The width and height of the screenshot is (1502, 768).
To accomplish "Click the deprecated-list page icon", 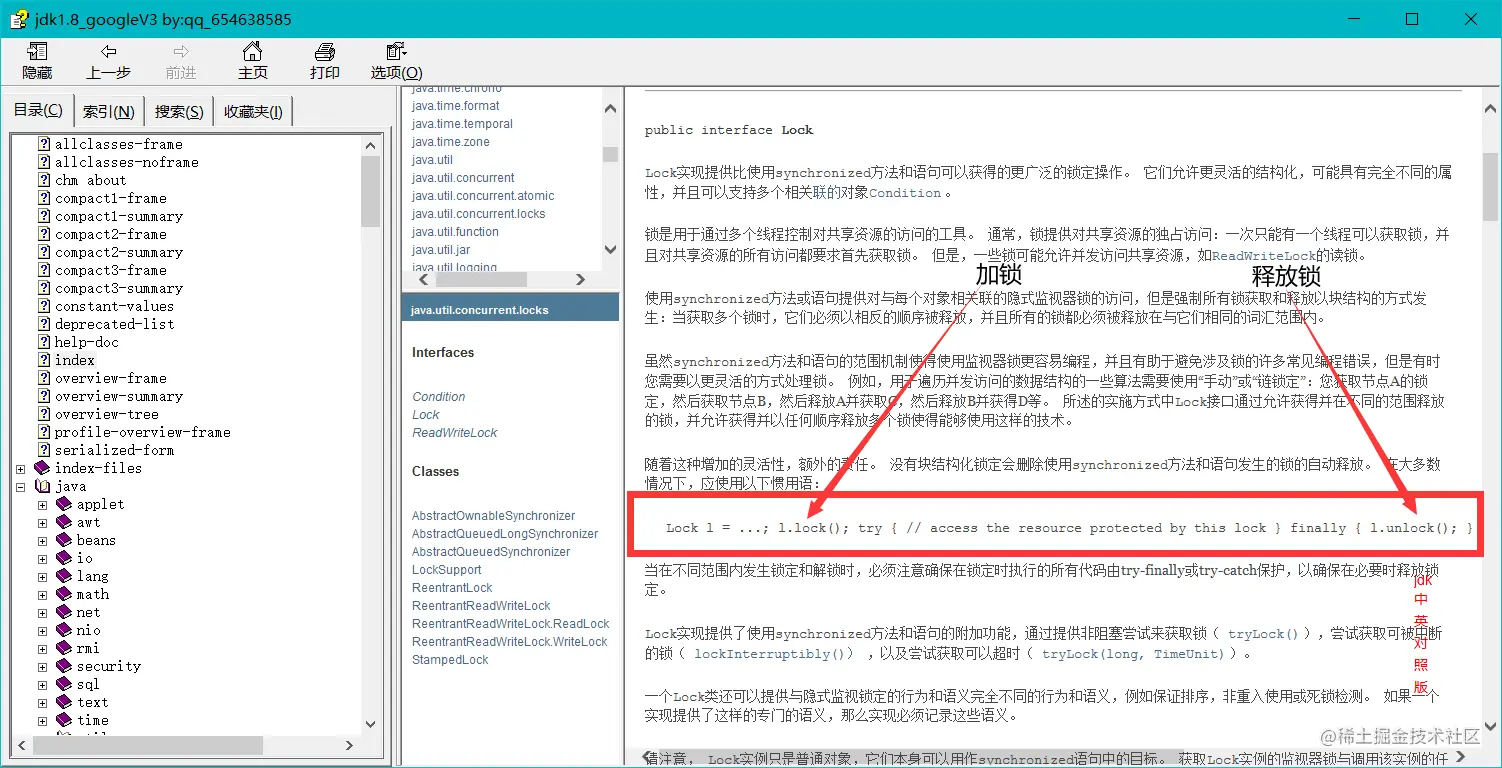I will [x=44, y=324].
